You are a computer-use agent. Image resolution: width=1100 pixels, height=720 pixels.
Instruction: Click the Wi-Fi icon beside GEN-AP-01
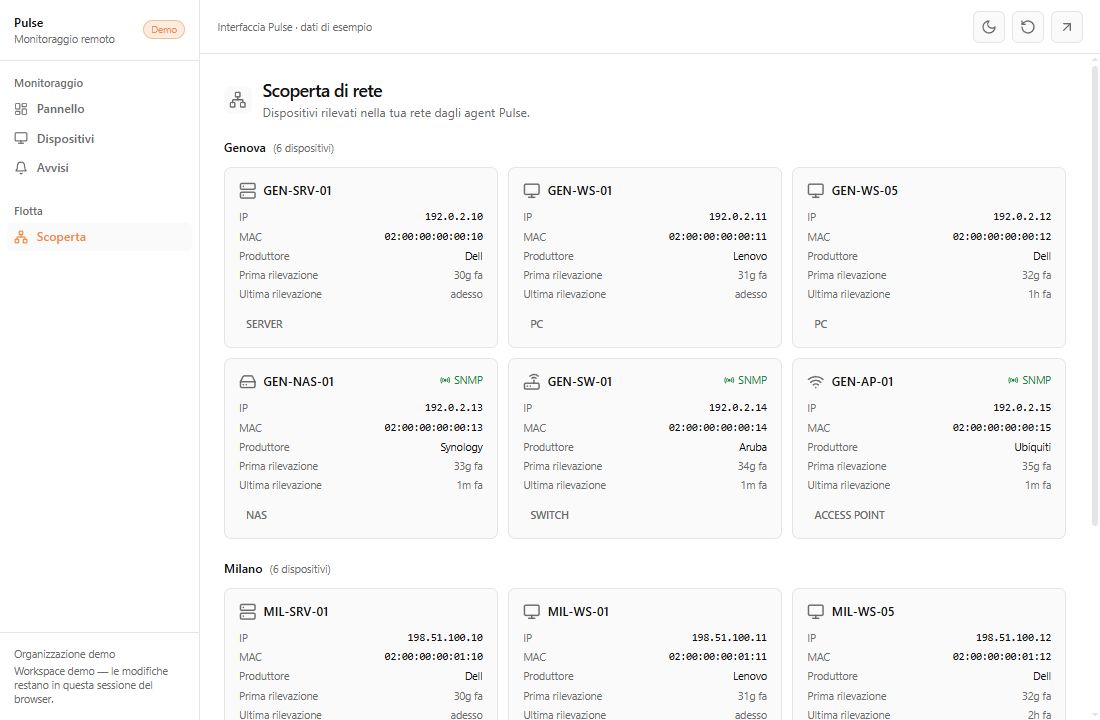click(815, 382)
